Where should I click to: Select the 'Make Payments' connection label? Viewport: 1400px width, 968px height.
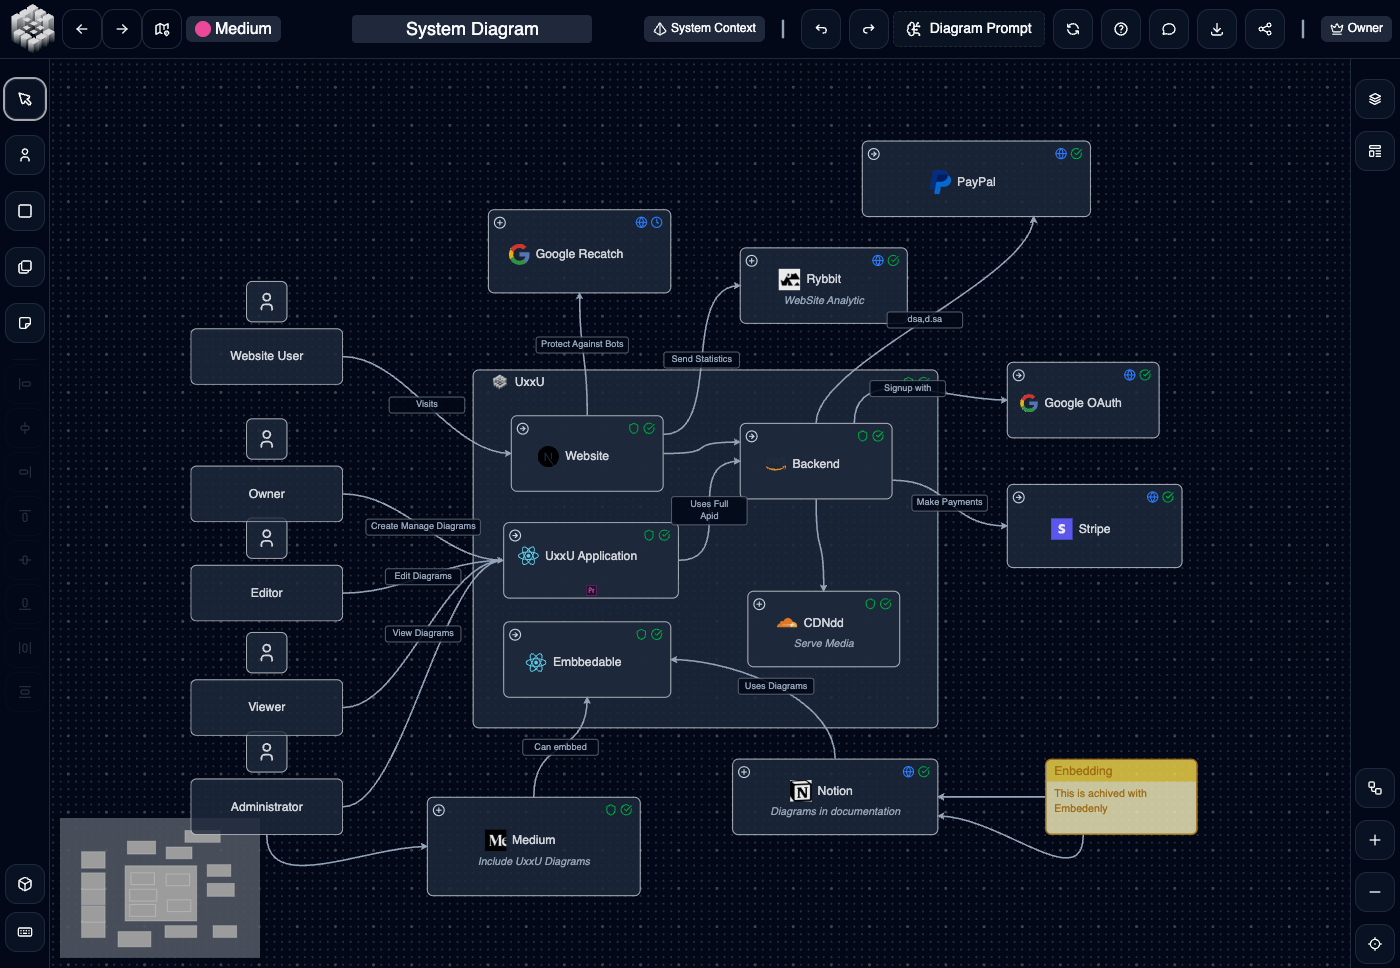pos(950,502)
